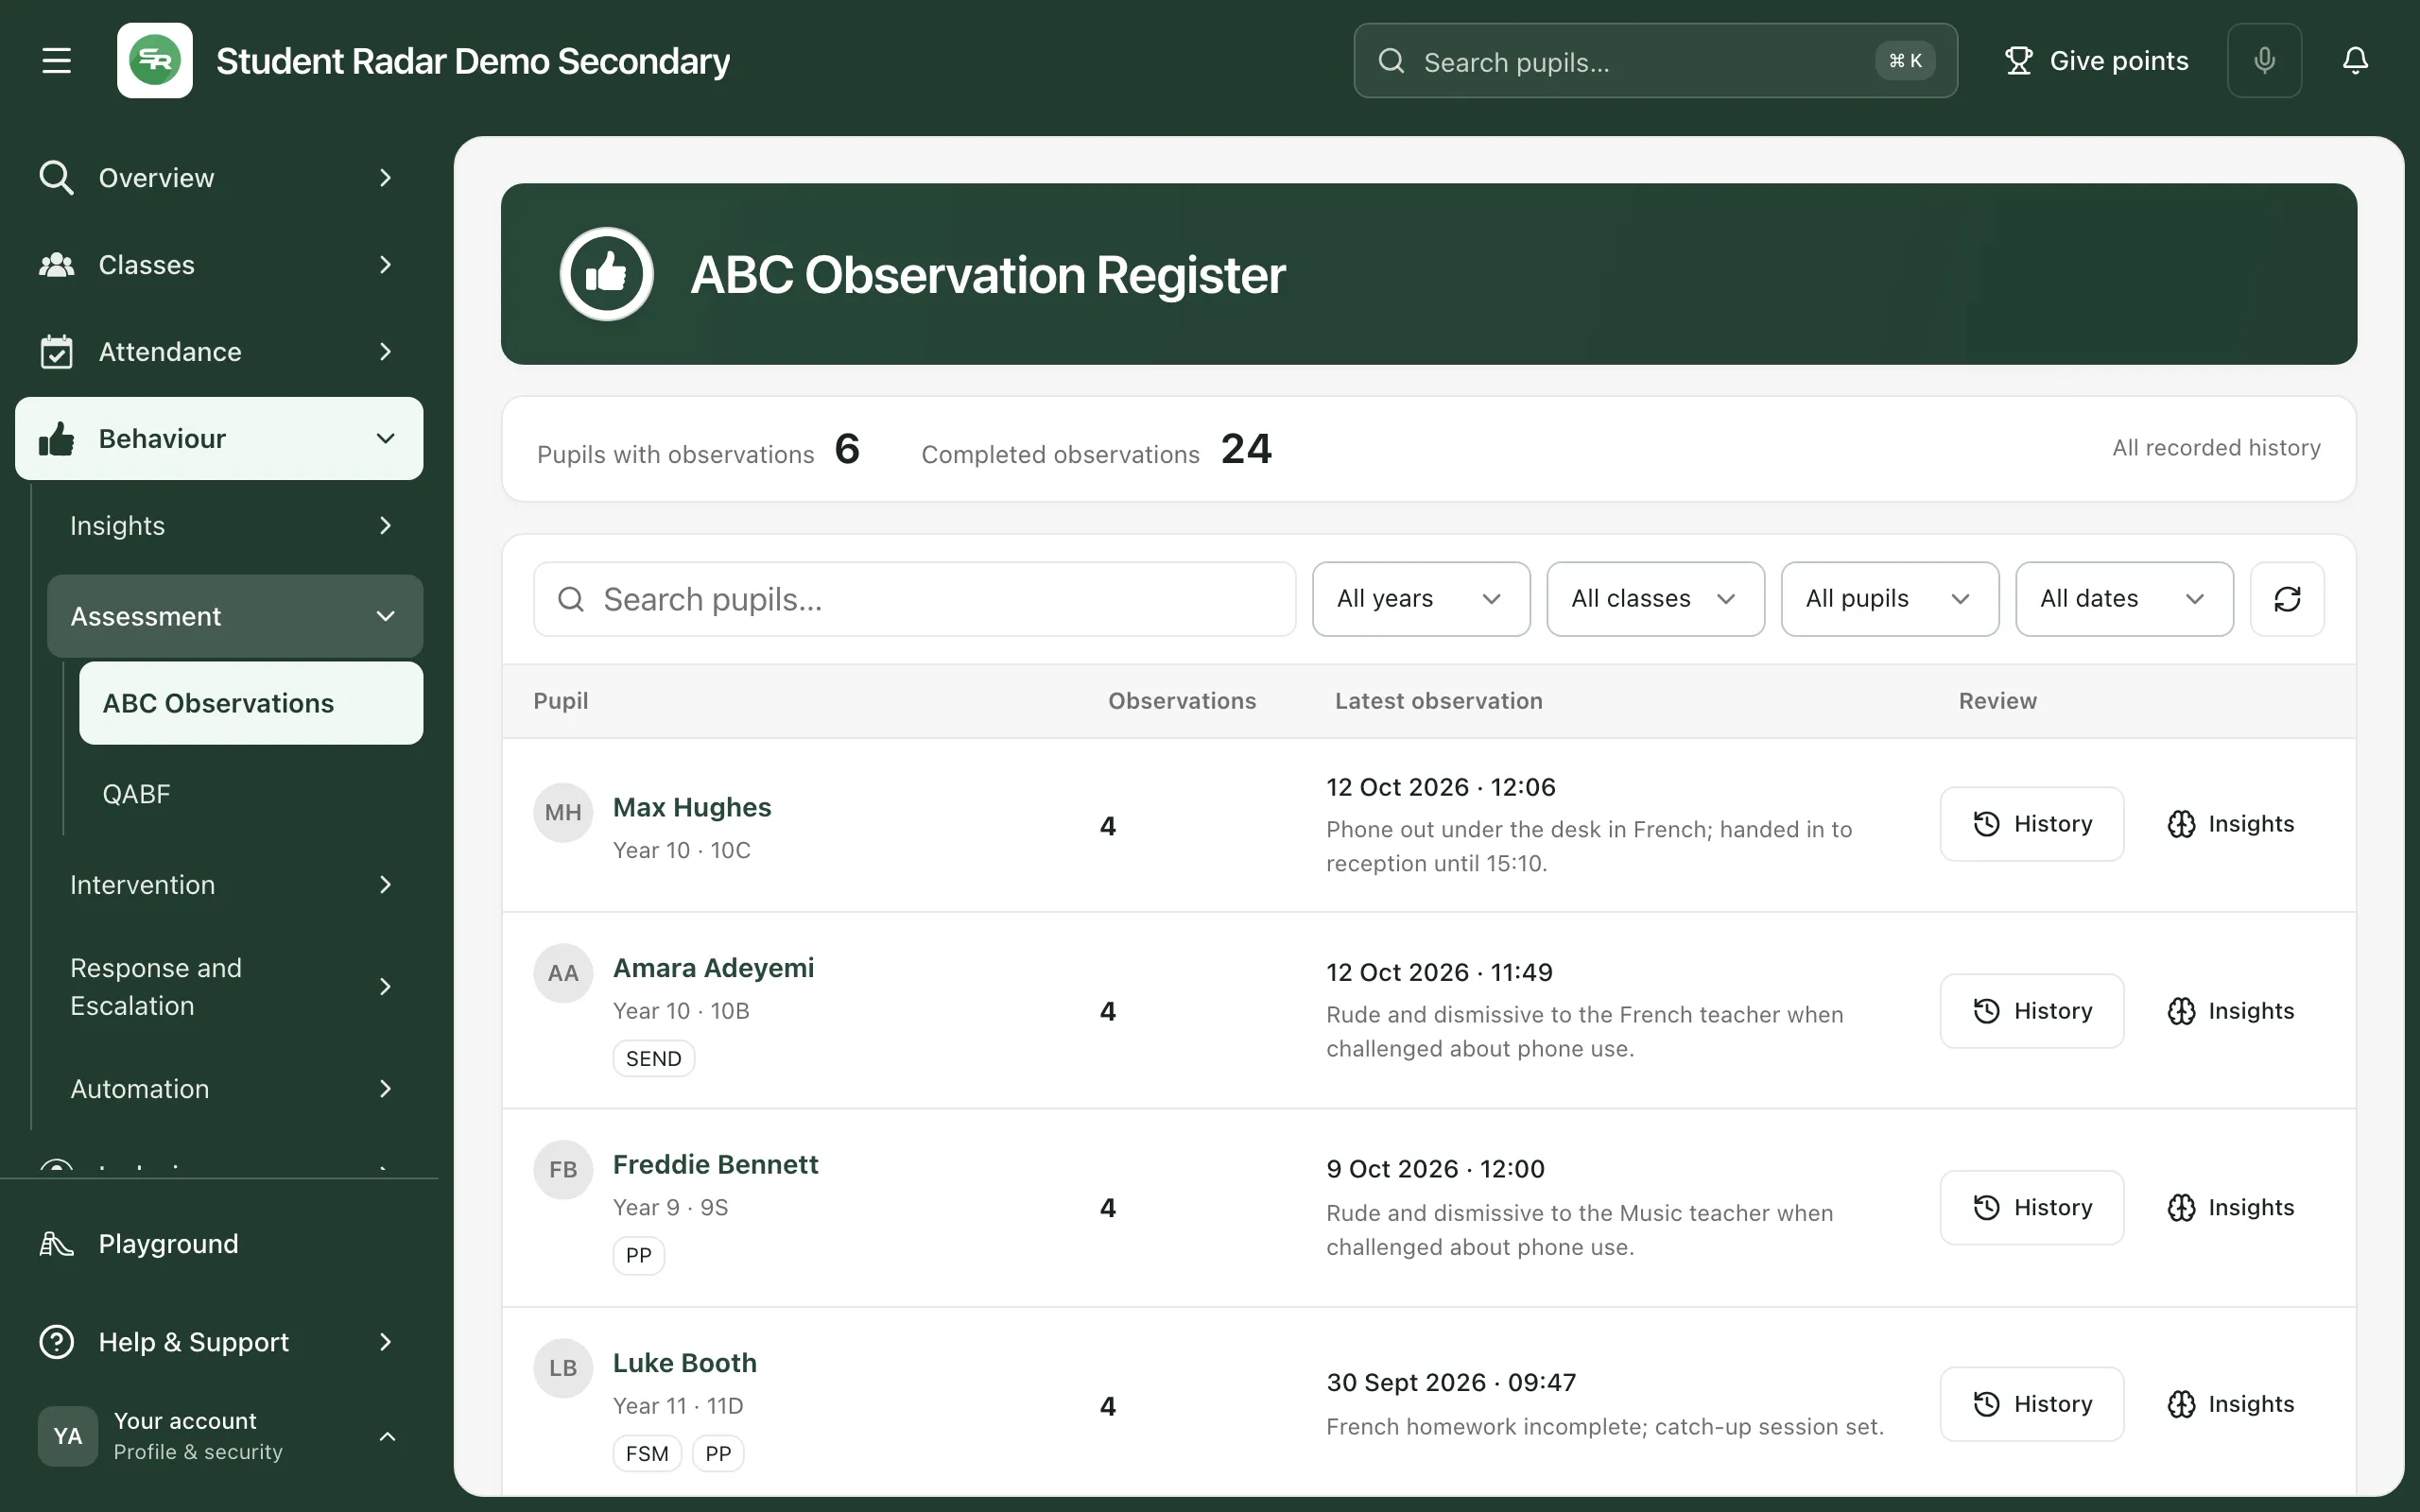Click the '12 Oct 2026 · 12:06' timestamp
2420x1512 pixels.
coord(1440,787)
